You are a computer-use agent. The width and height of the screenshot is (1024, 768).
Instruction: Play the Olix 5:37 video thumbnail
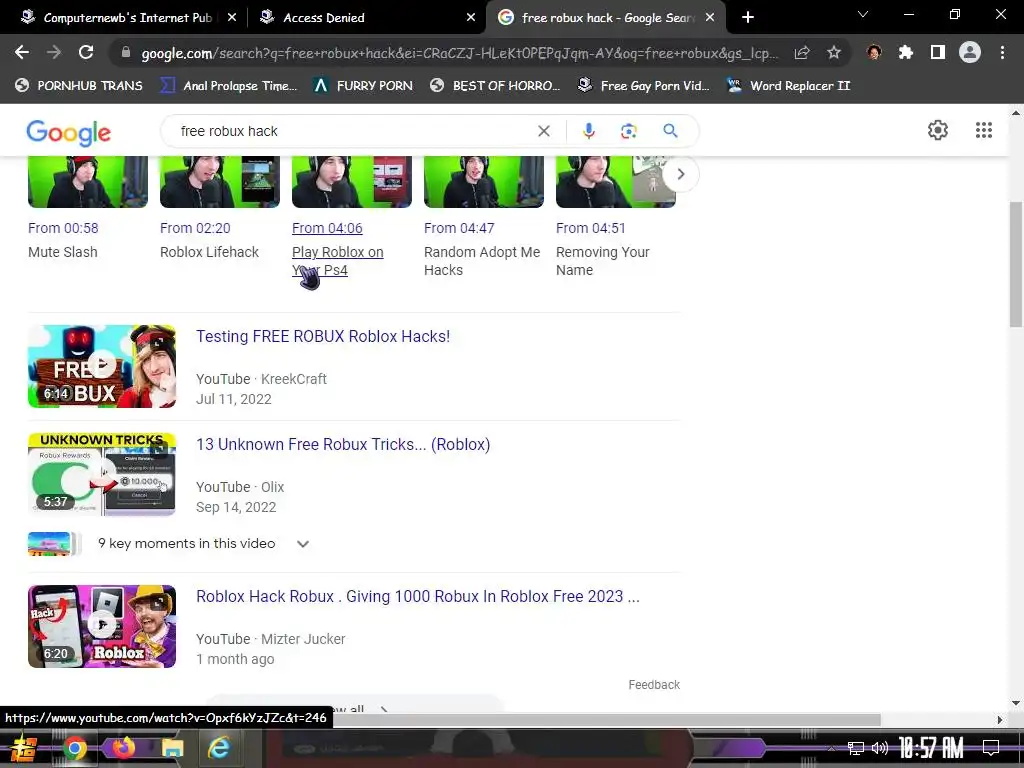102,474
